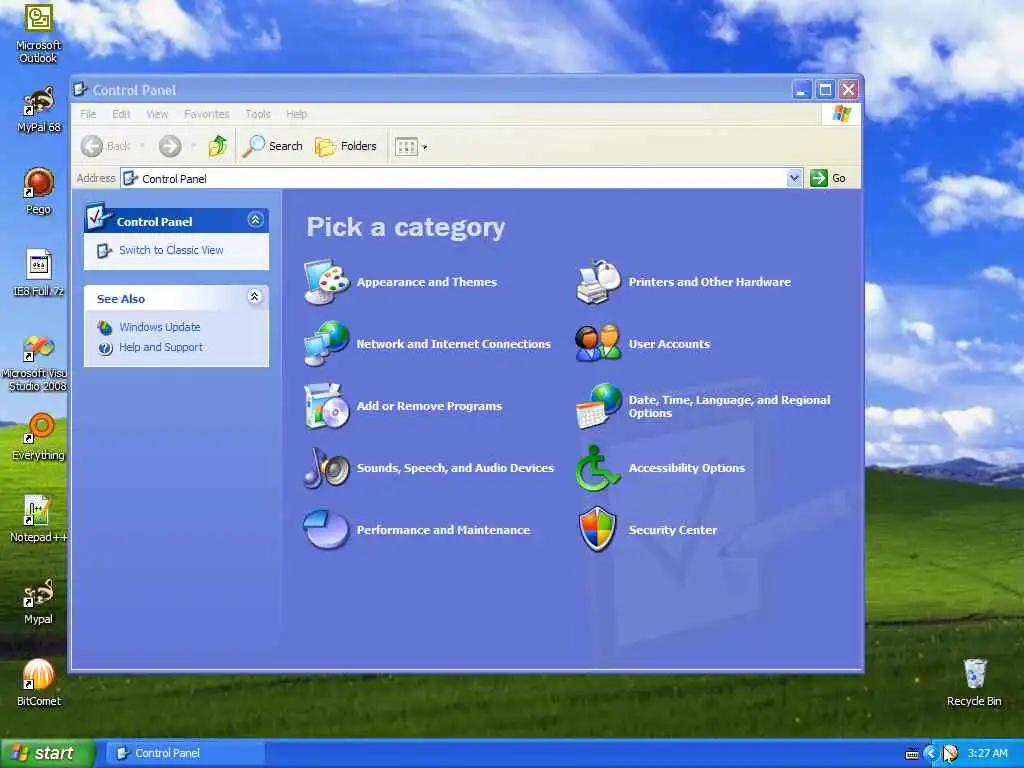The width and height of the screenshot is (1024, 768).
Task: Click the Network and Internet Connections globe icon
Action: click(327, 344)
